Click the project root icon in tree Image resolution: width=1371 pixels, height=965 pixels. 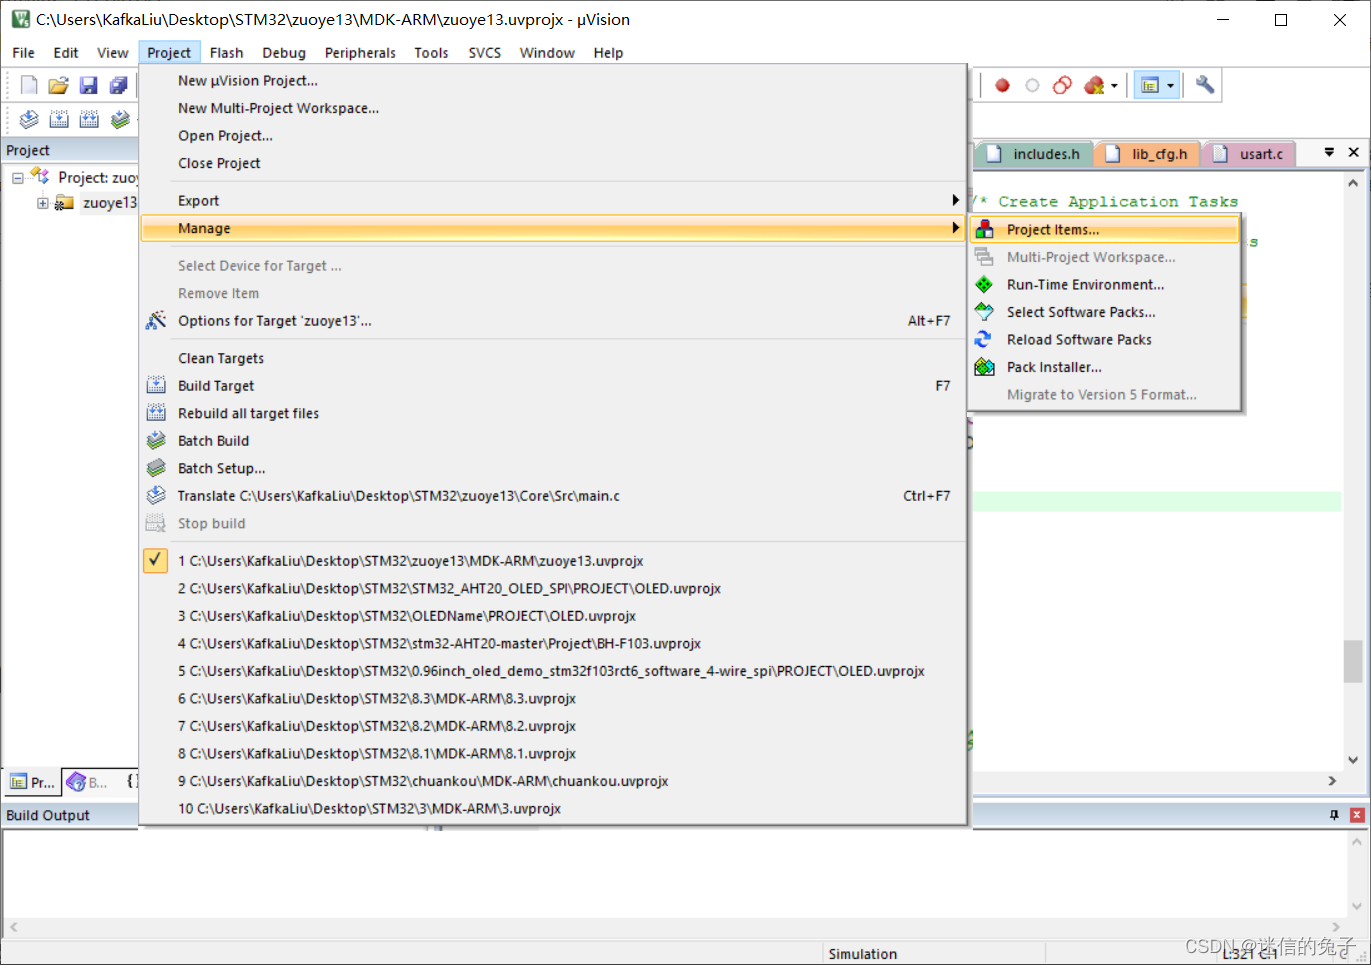click(40, 177)
